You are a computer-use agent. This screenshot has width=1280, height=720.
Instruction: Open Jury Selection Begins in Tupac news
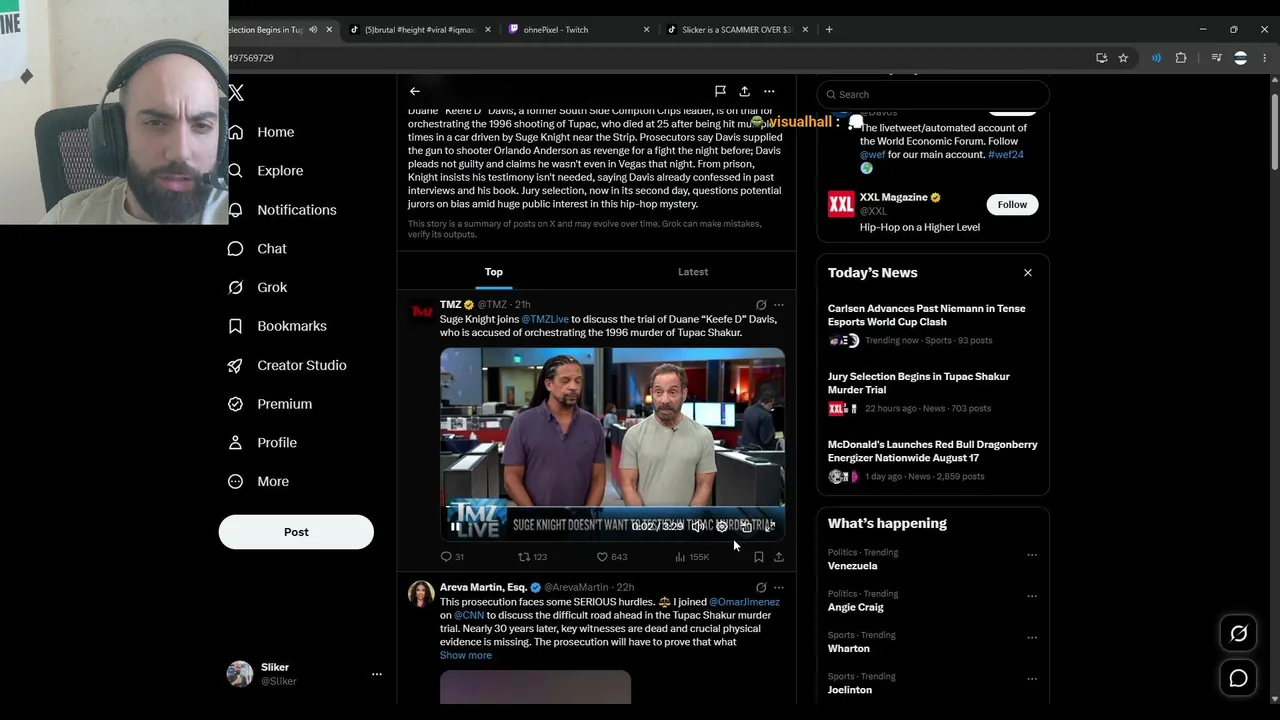(933, 393)
